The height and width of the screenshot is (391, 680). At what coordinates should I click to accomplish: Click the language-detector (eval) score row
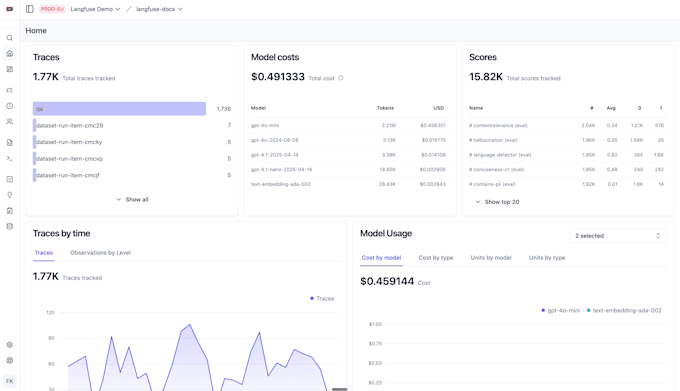click(x=568, y=155)
